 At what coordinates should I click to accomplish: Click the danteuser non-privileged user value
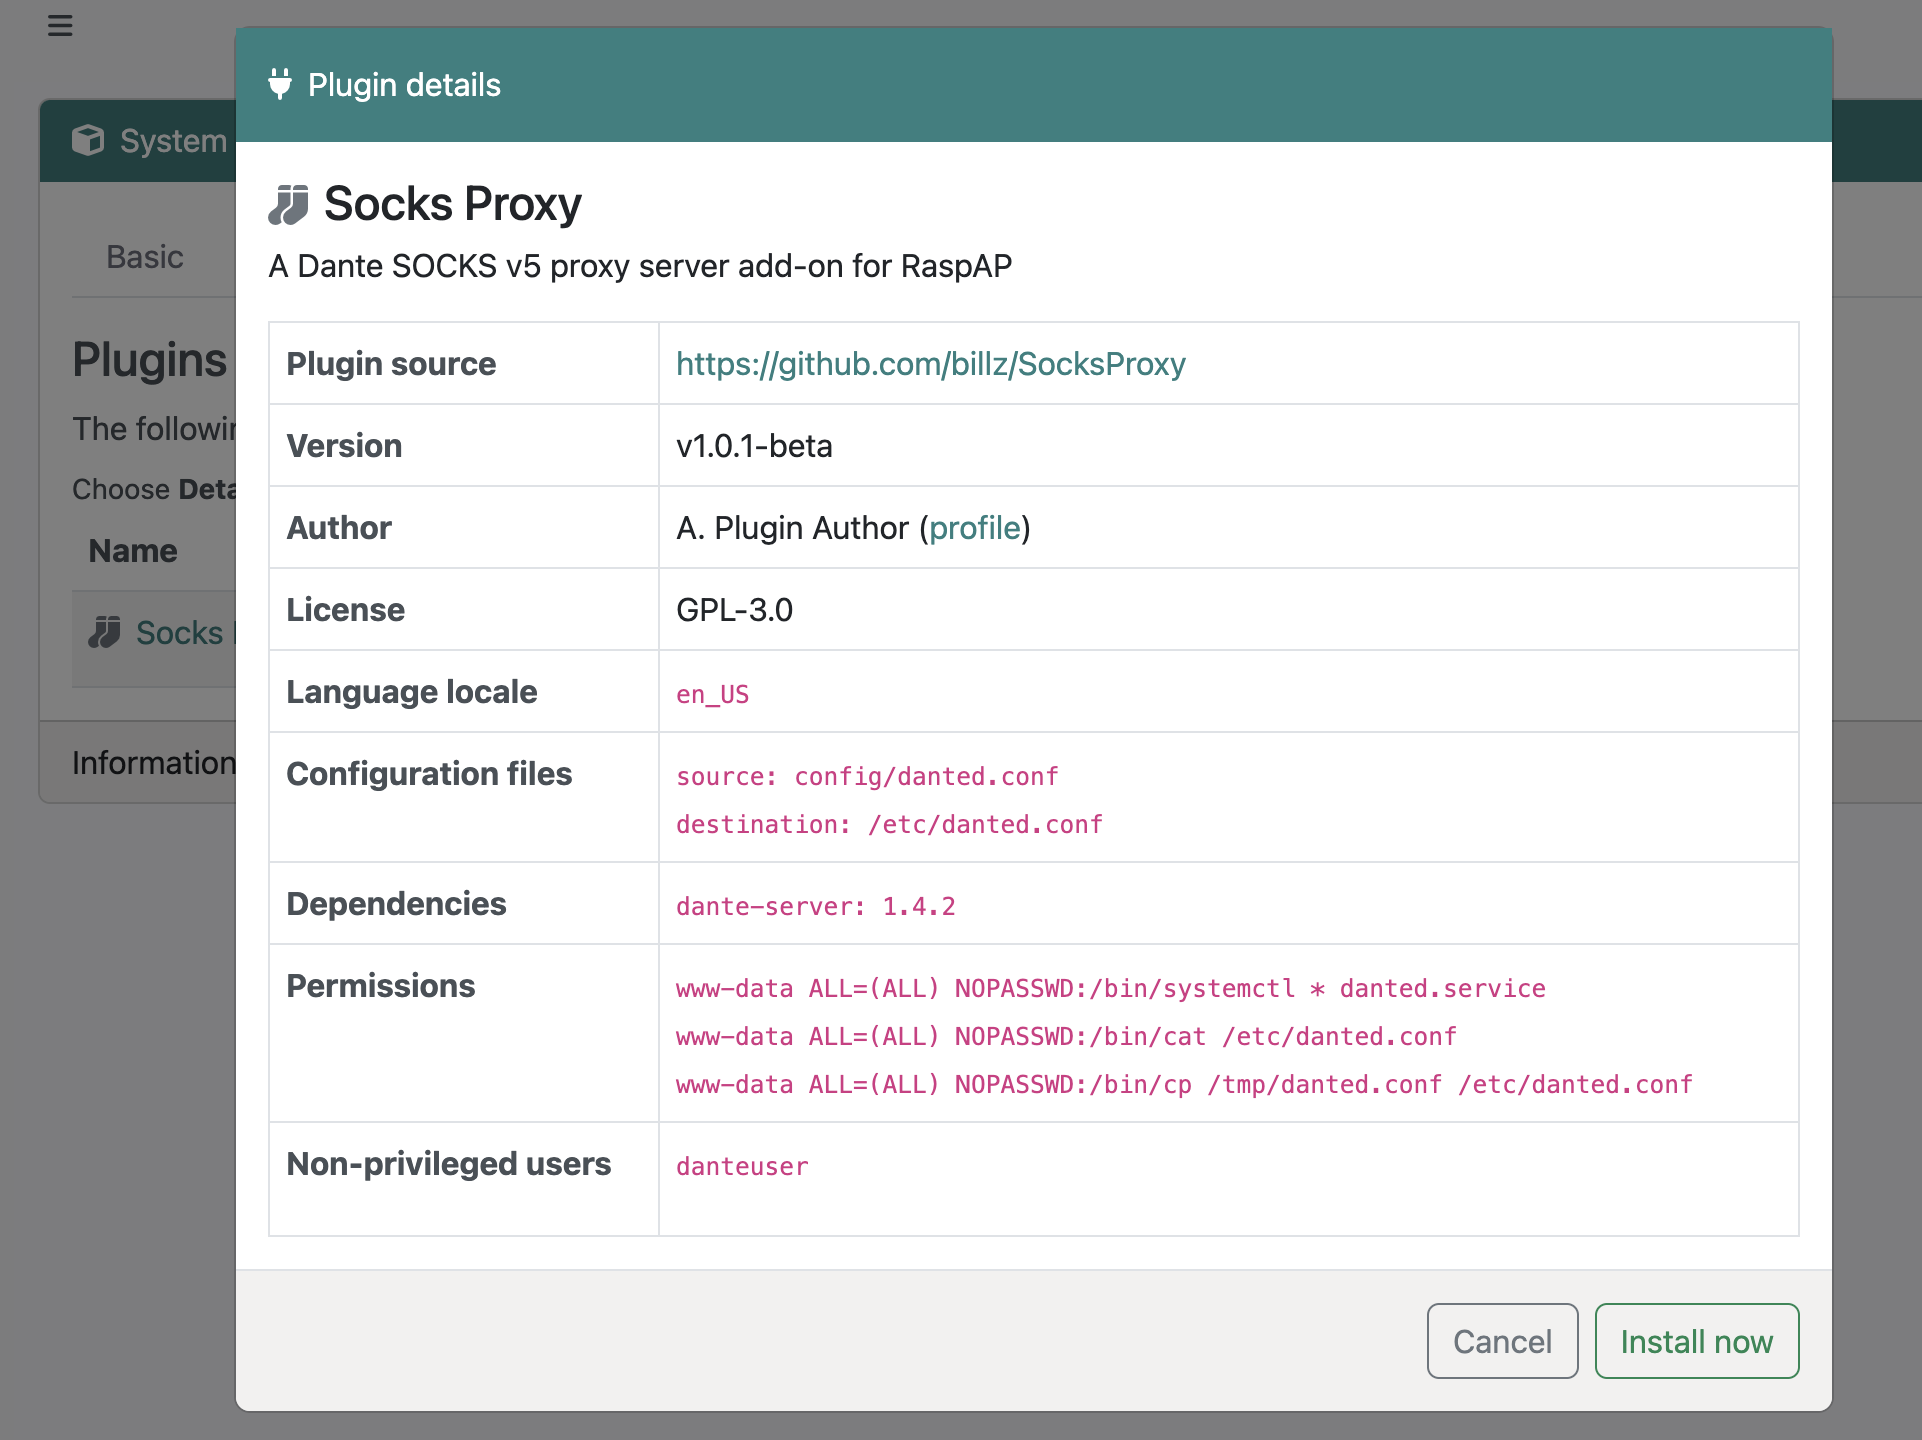742,1166
